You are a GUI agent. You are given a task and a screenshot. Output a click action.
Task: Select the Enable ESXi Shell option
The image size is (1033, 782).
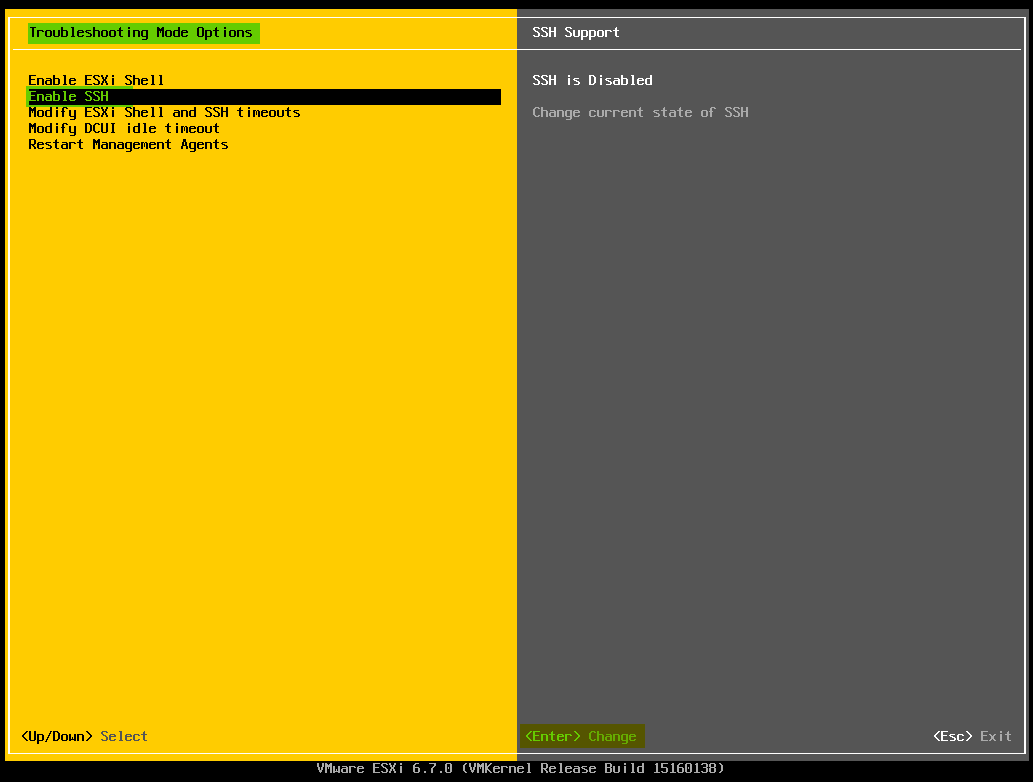point(96,80)
